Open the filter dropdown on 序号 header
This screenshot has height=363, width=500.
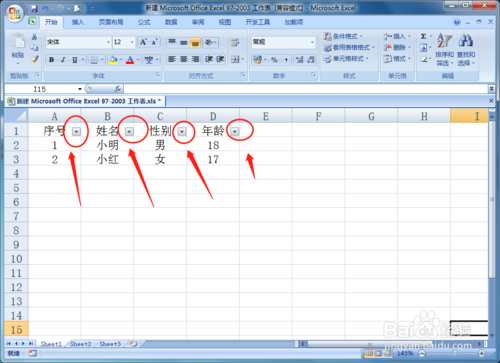[x=77, y=132]
